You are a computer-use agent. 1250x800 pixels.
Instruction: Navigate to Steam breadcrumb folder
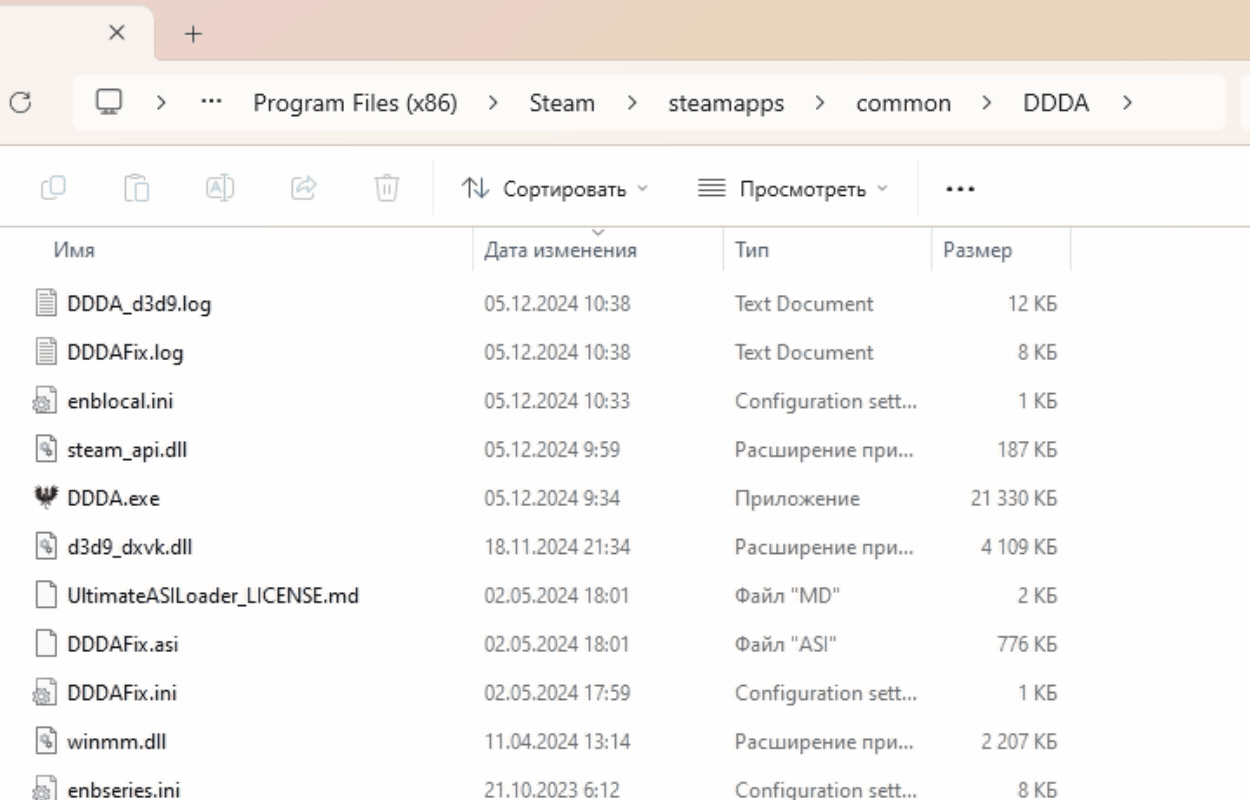pyautogui.click(x=562, y=103)
